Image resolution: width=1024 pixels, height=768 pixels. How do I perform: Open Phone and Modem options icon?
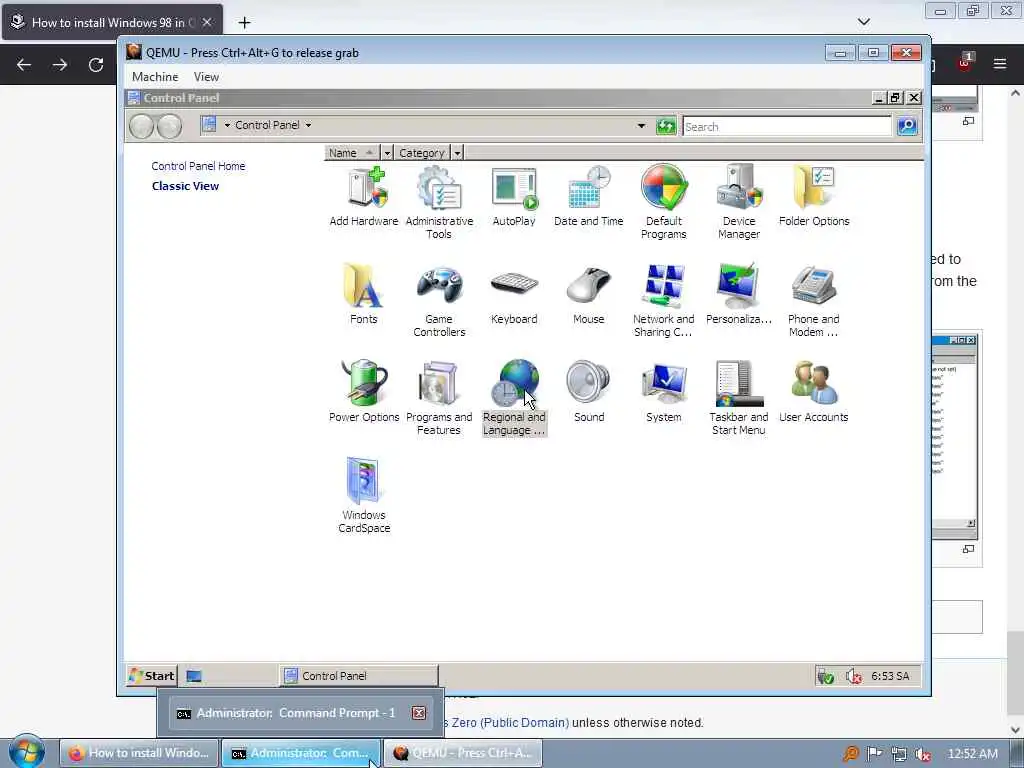pyautogui.click(x=814, y=300)
